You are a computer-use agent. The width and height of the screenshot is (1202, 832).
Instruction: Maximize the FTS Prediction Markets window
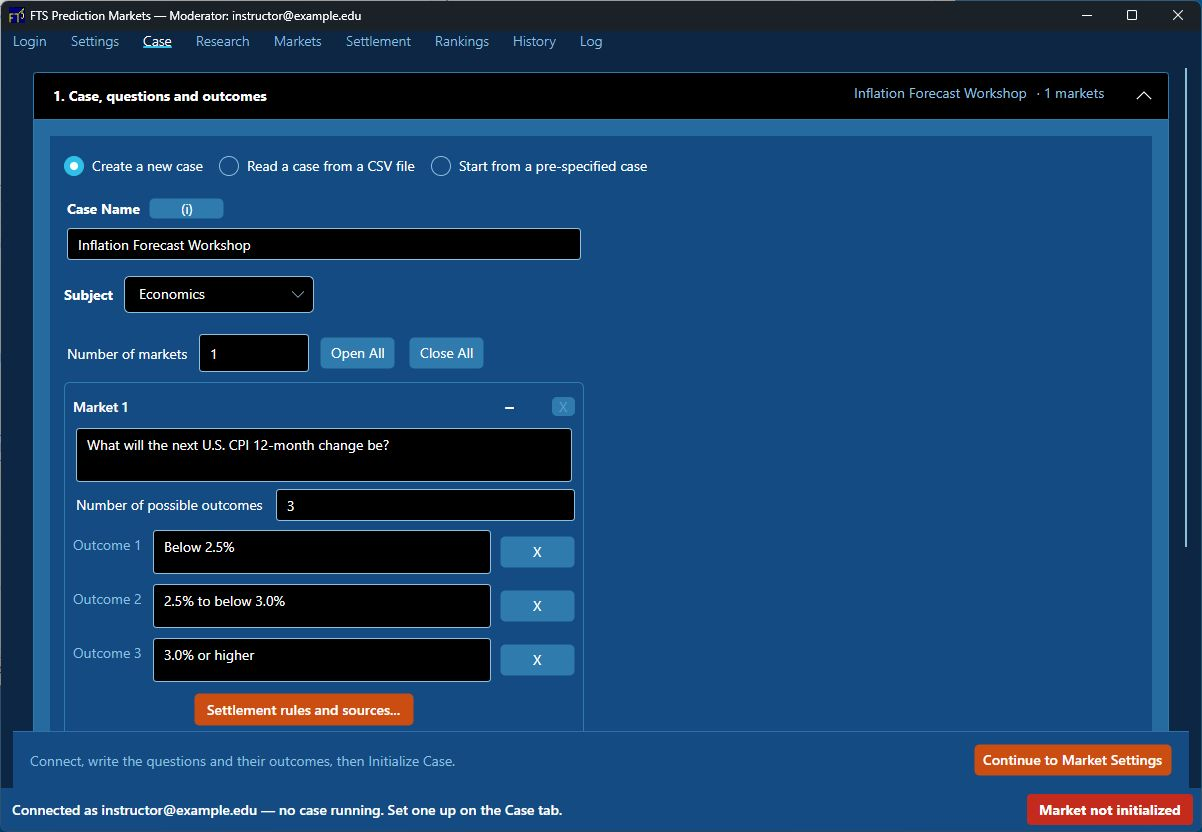(1132, 15)
